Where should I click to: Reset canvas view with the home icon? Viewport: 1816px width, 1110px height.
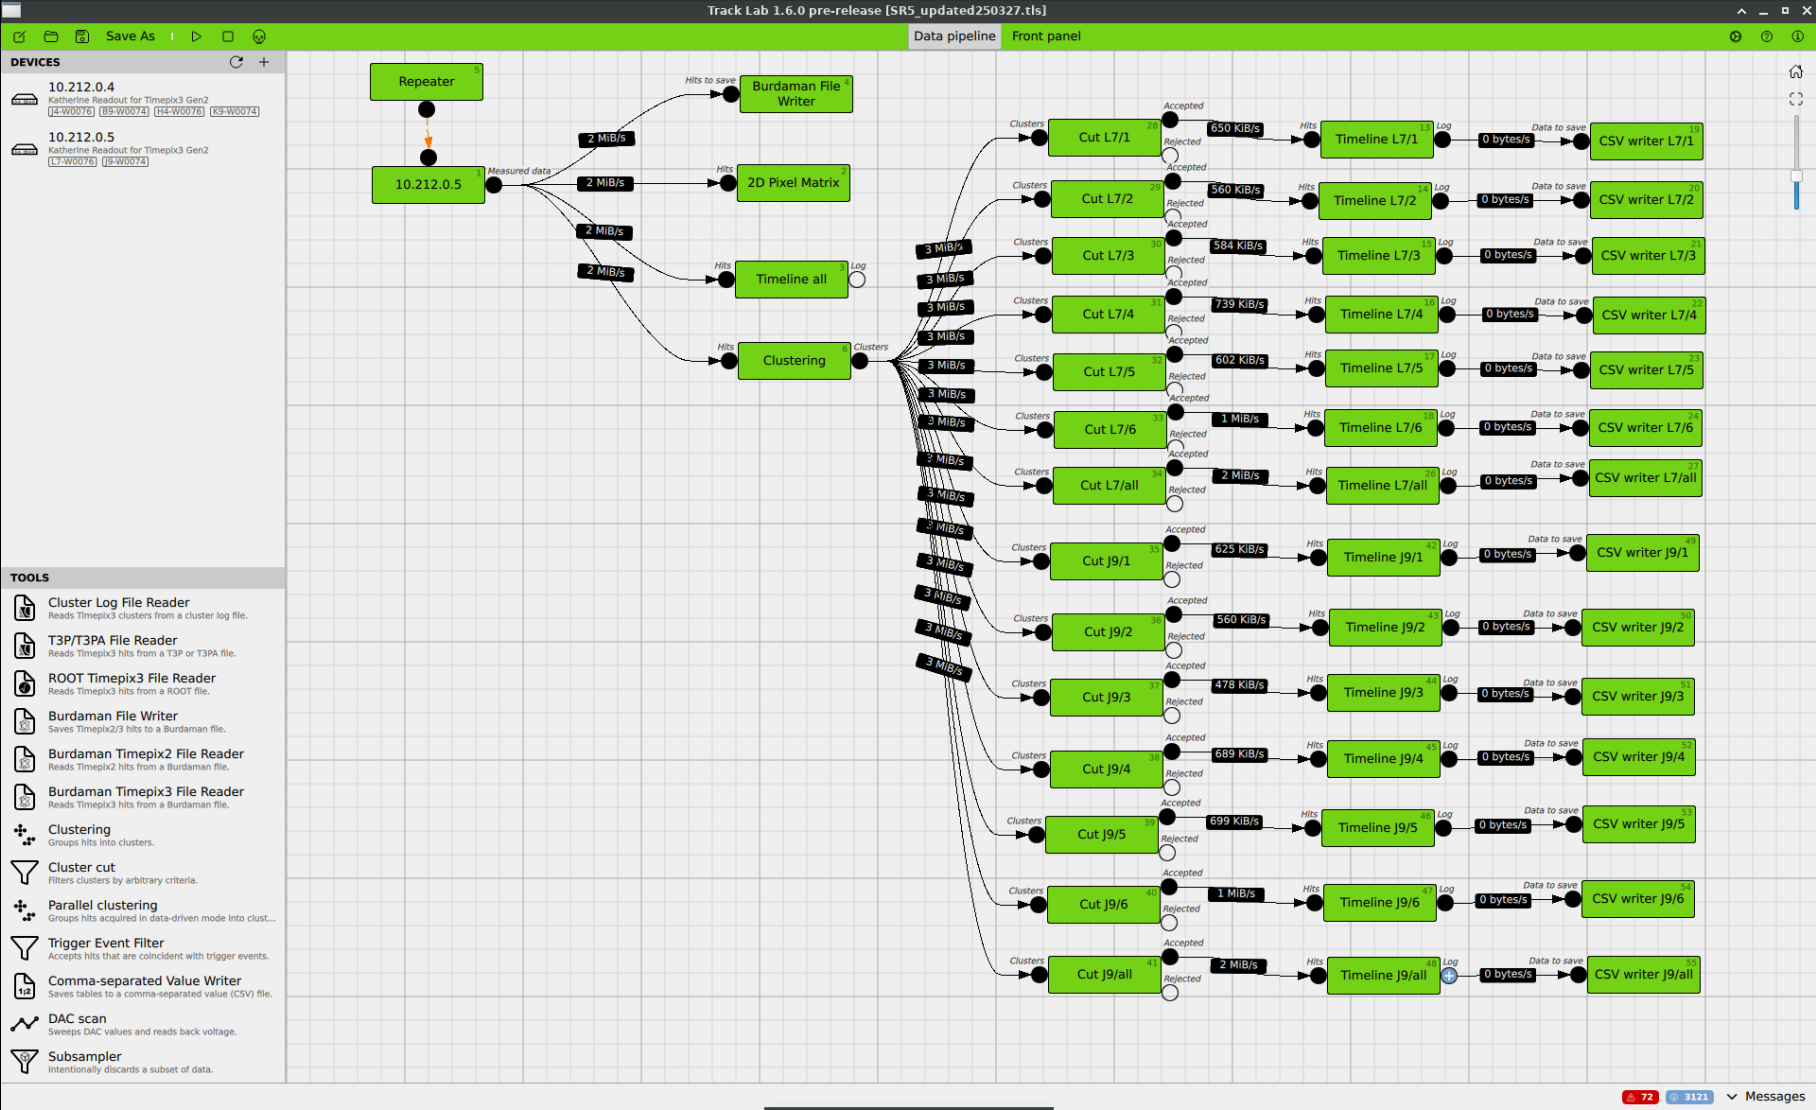pos(1795,72)
